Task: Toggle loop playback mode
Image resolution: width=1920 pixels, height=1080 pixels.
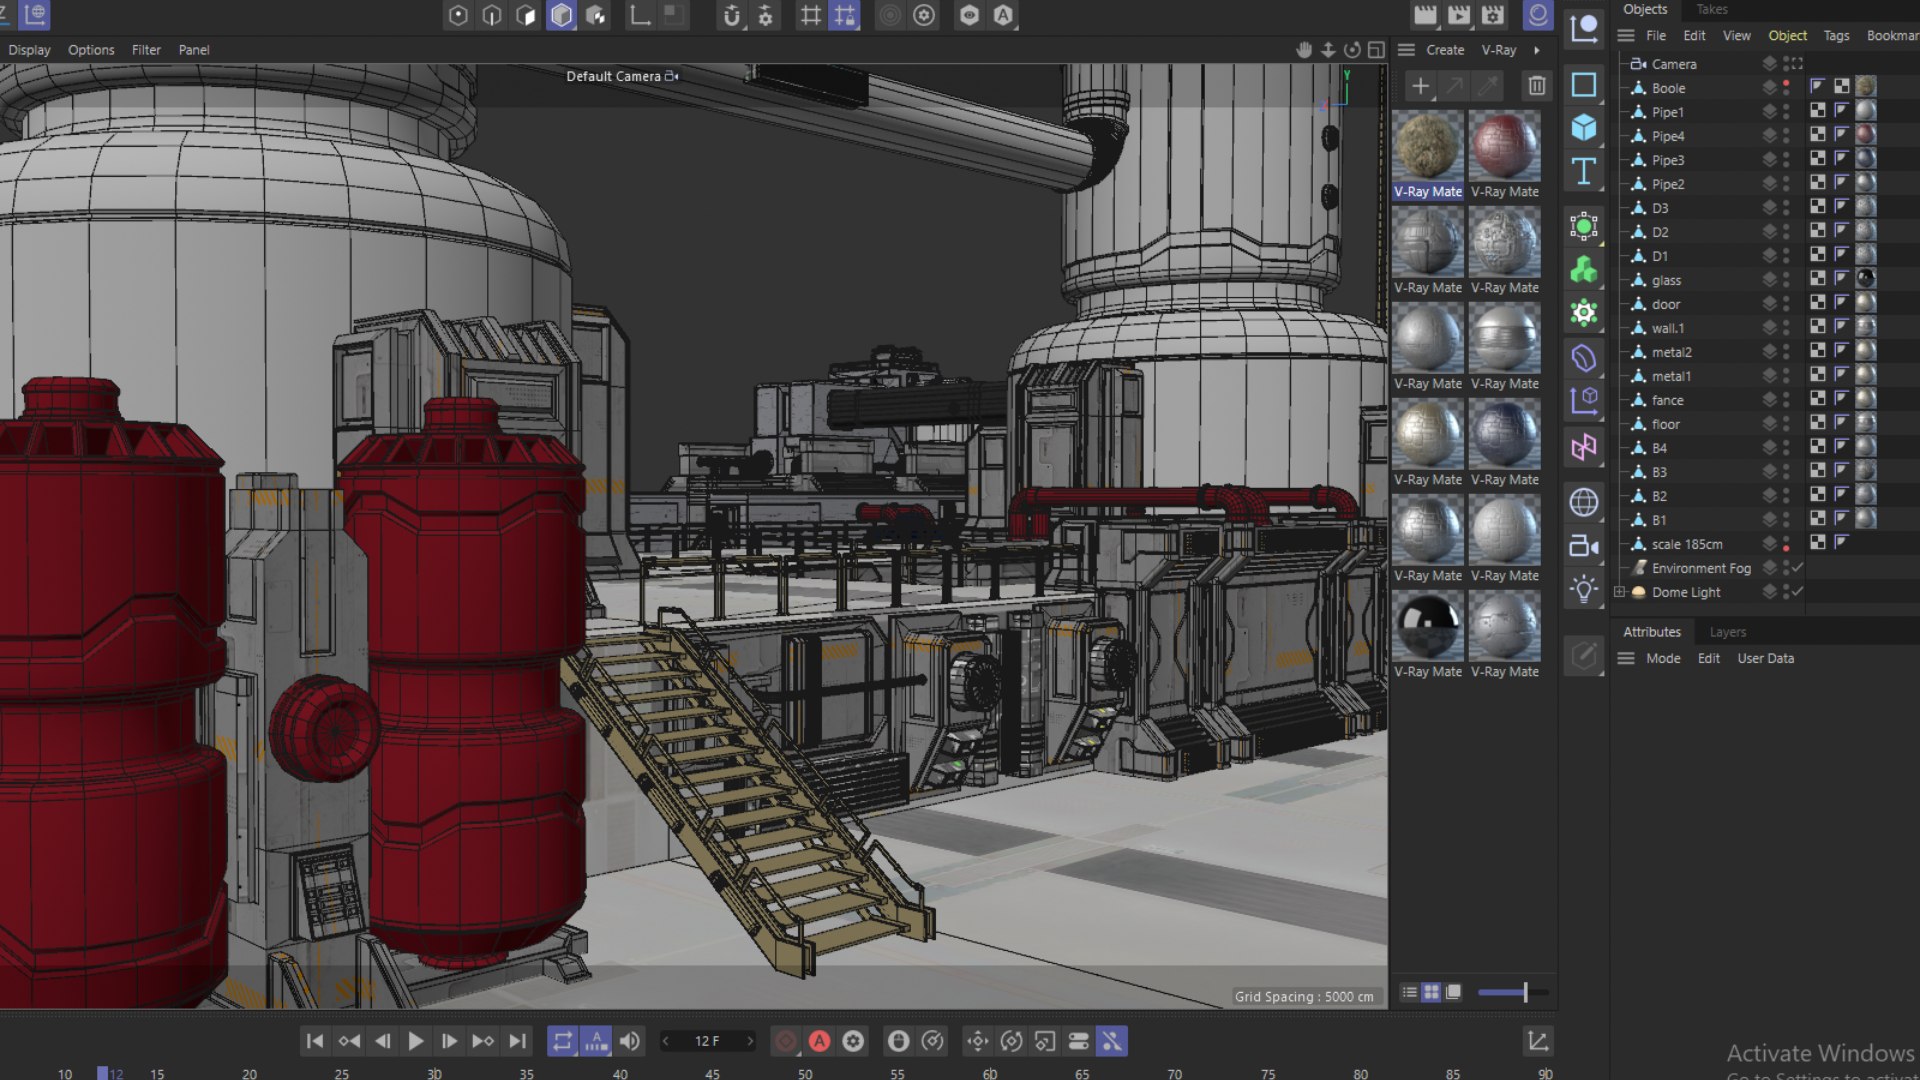Action: tap(562, 1041)
